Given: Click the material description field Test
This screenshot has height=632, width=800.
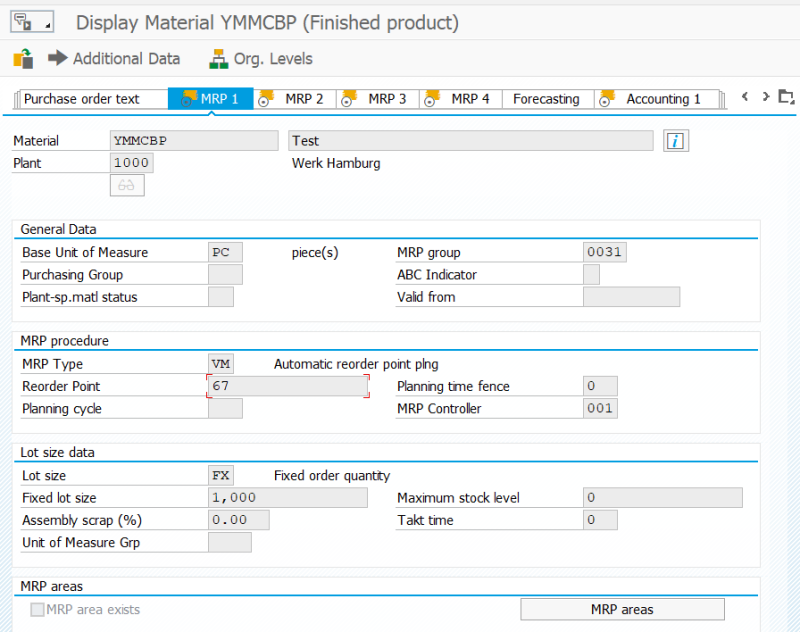Looking at the screenshot, I should [x=470, y=141].
